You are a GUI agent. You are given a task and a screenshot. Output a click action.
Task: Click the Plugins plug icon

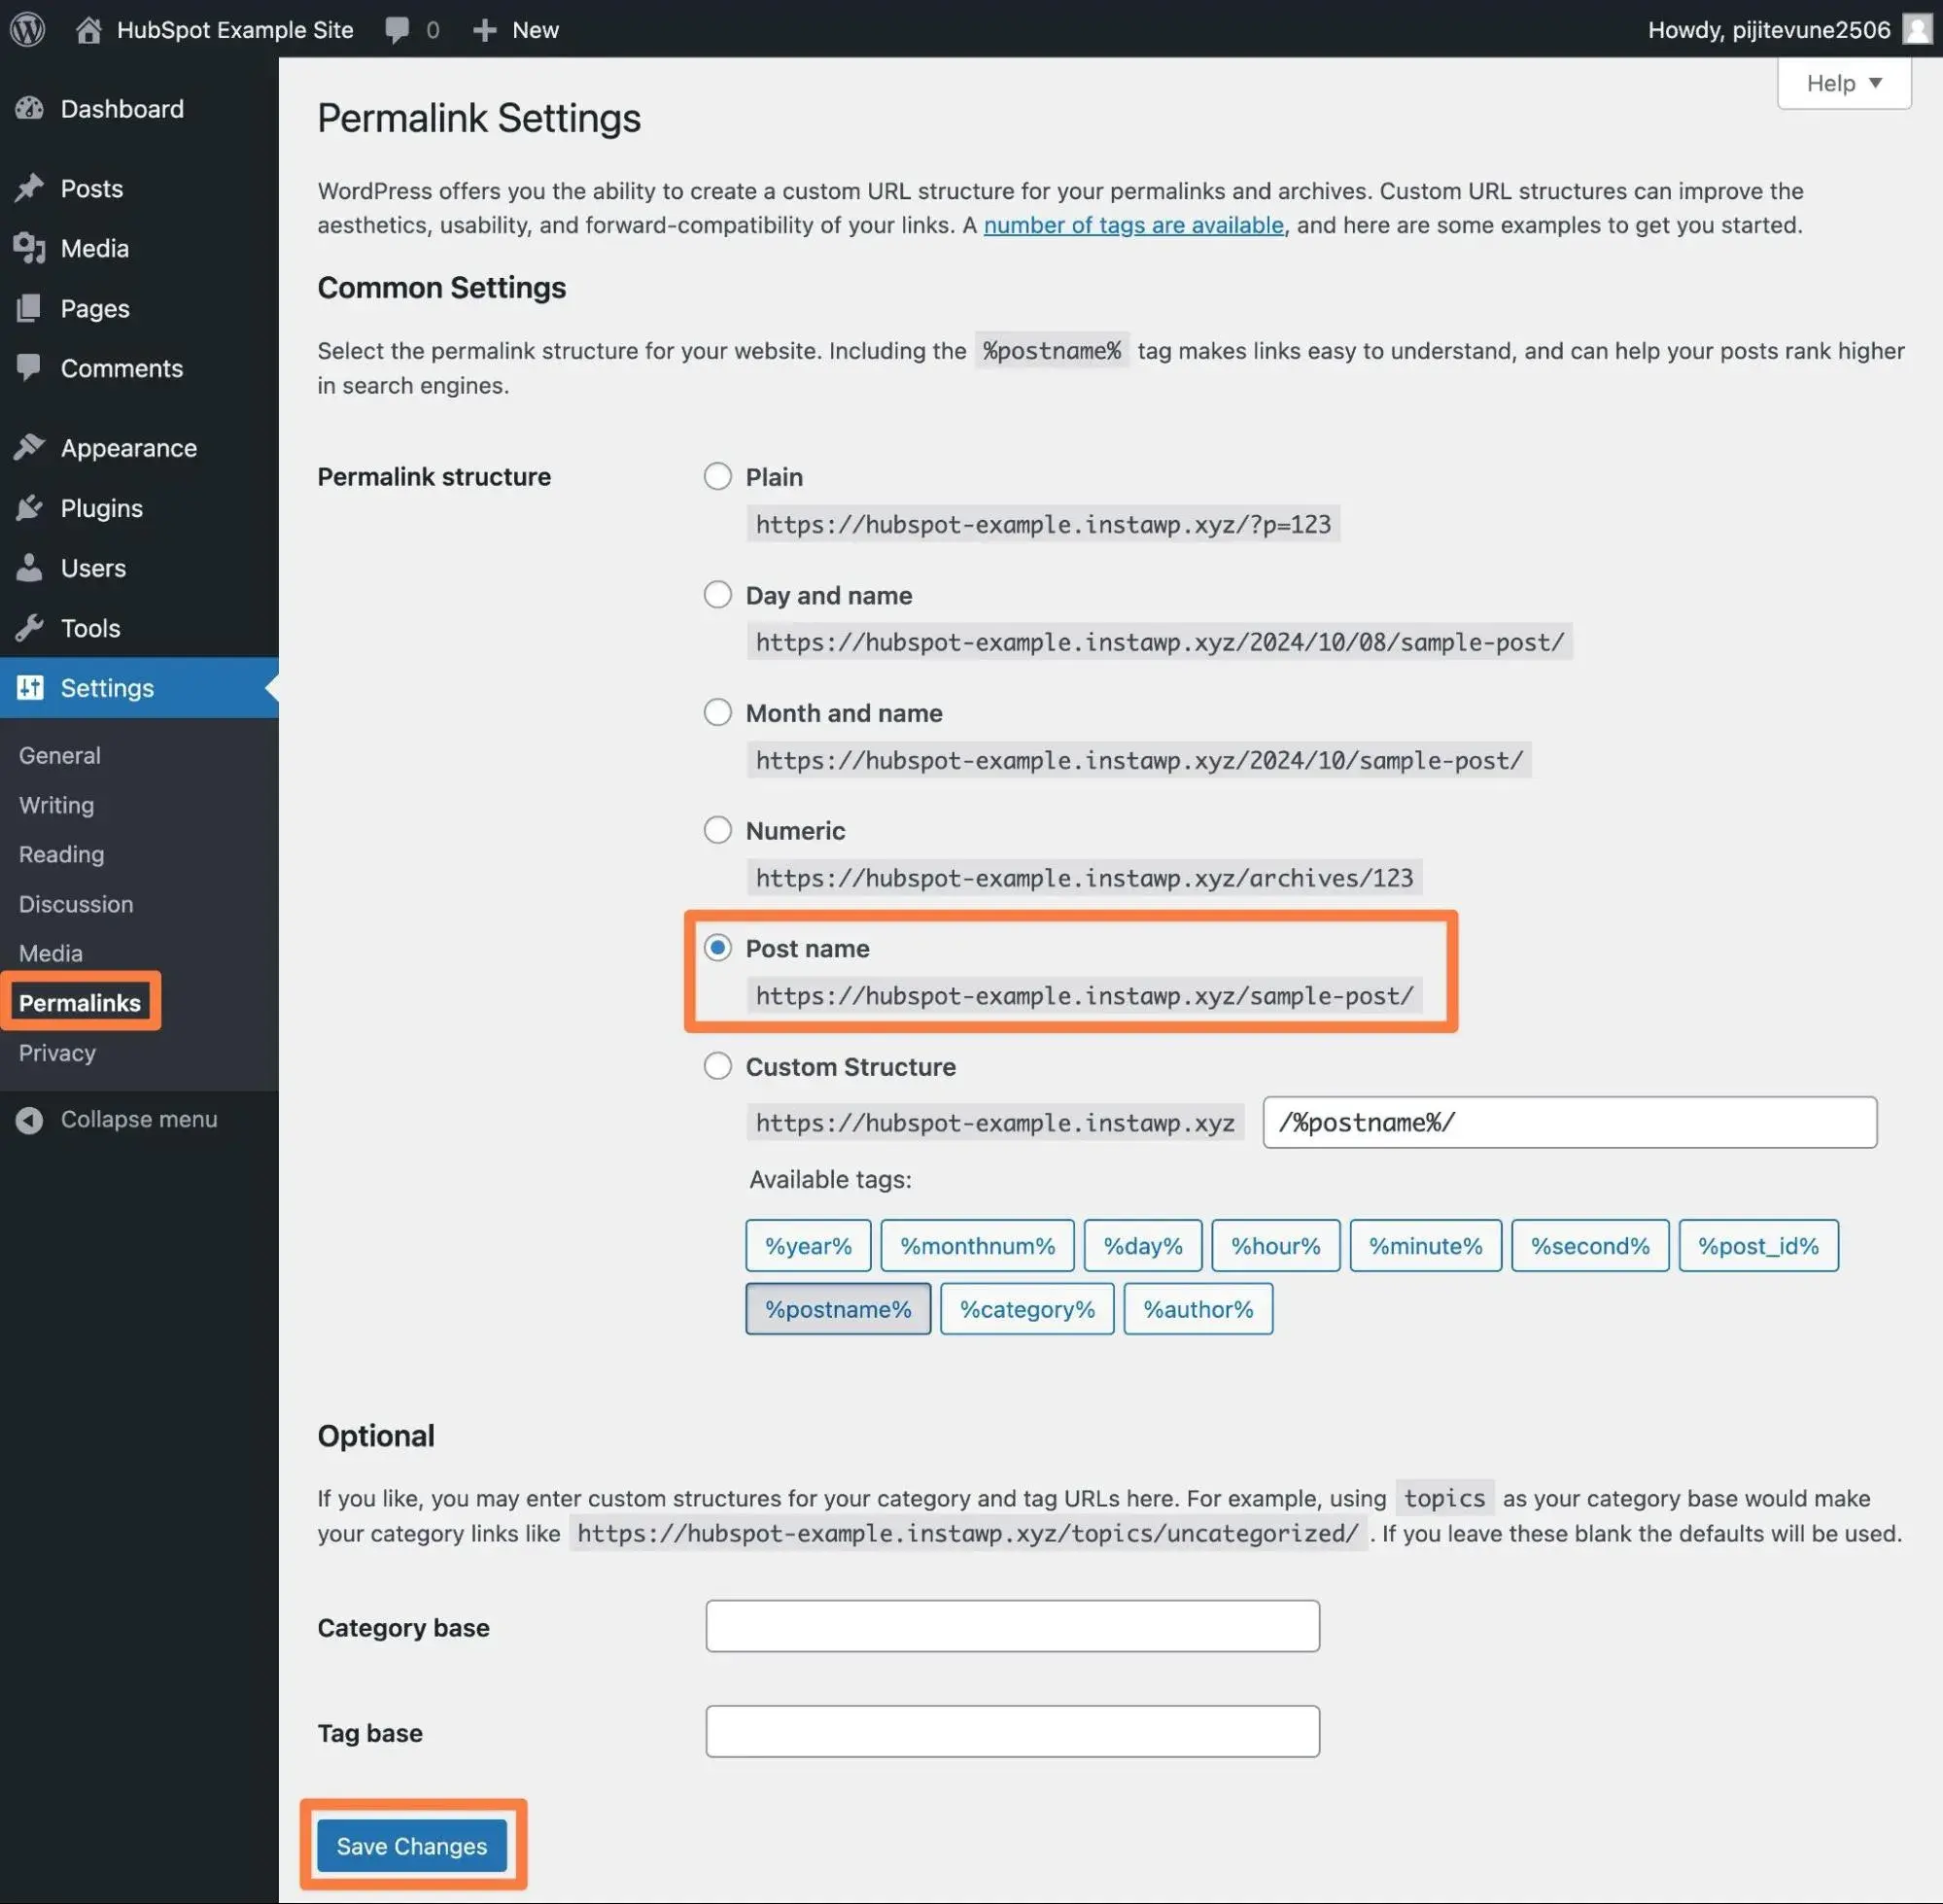30,508
